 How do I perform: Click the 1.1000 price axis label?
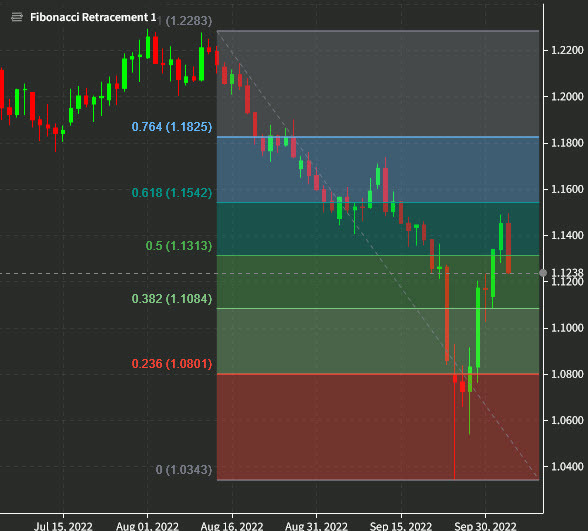(x=567, y=328)
